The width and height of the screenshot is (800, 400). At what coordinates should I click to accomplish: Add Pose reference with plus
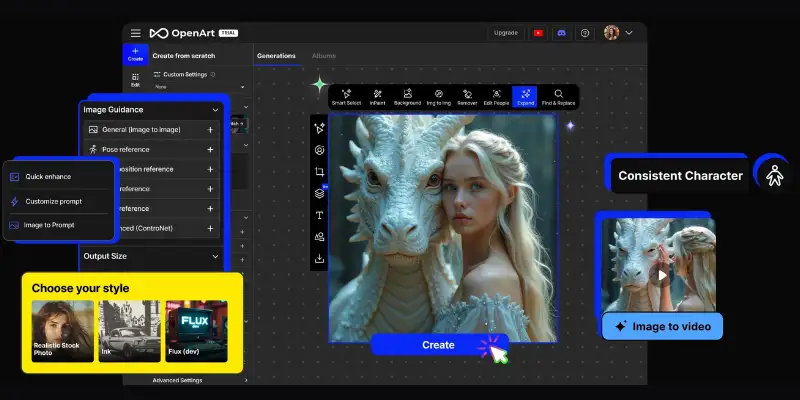[x=210, y=149]
